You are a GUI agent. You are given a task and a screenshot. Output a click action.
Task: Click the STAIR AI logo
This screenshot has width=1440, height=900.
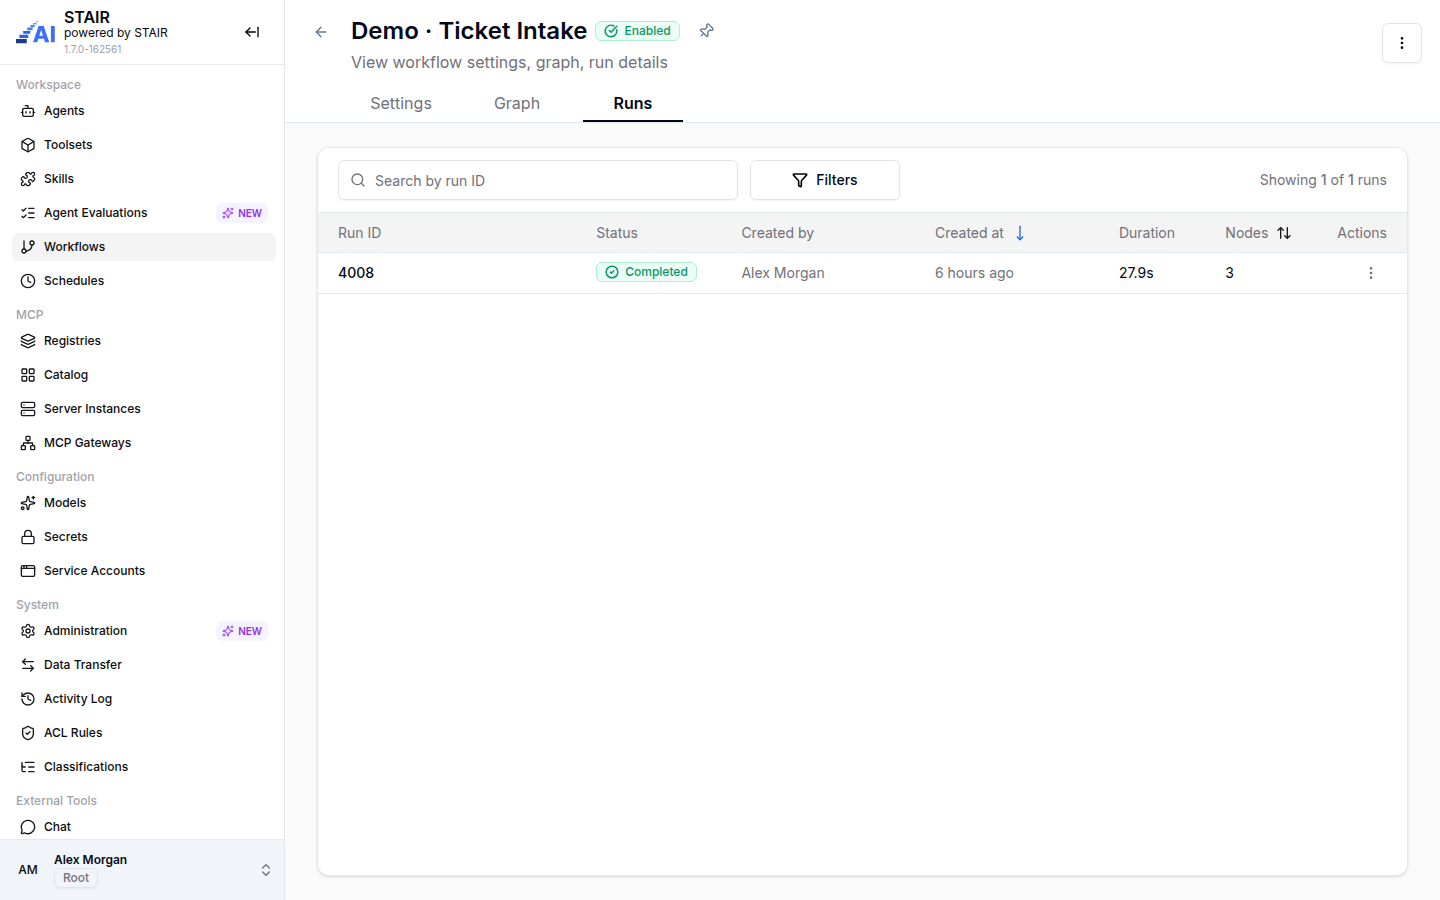36,32
